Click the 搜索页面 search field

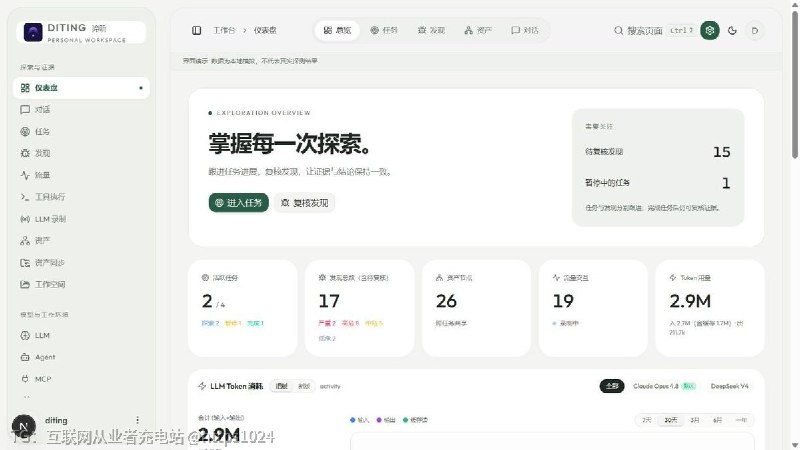(x=654, y=31)
